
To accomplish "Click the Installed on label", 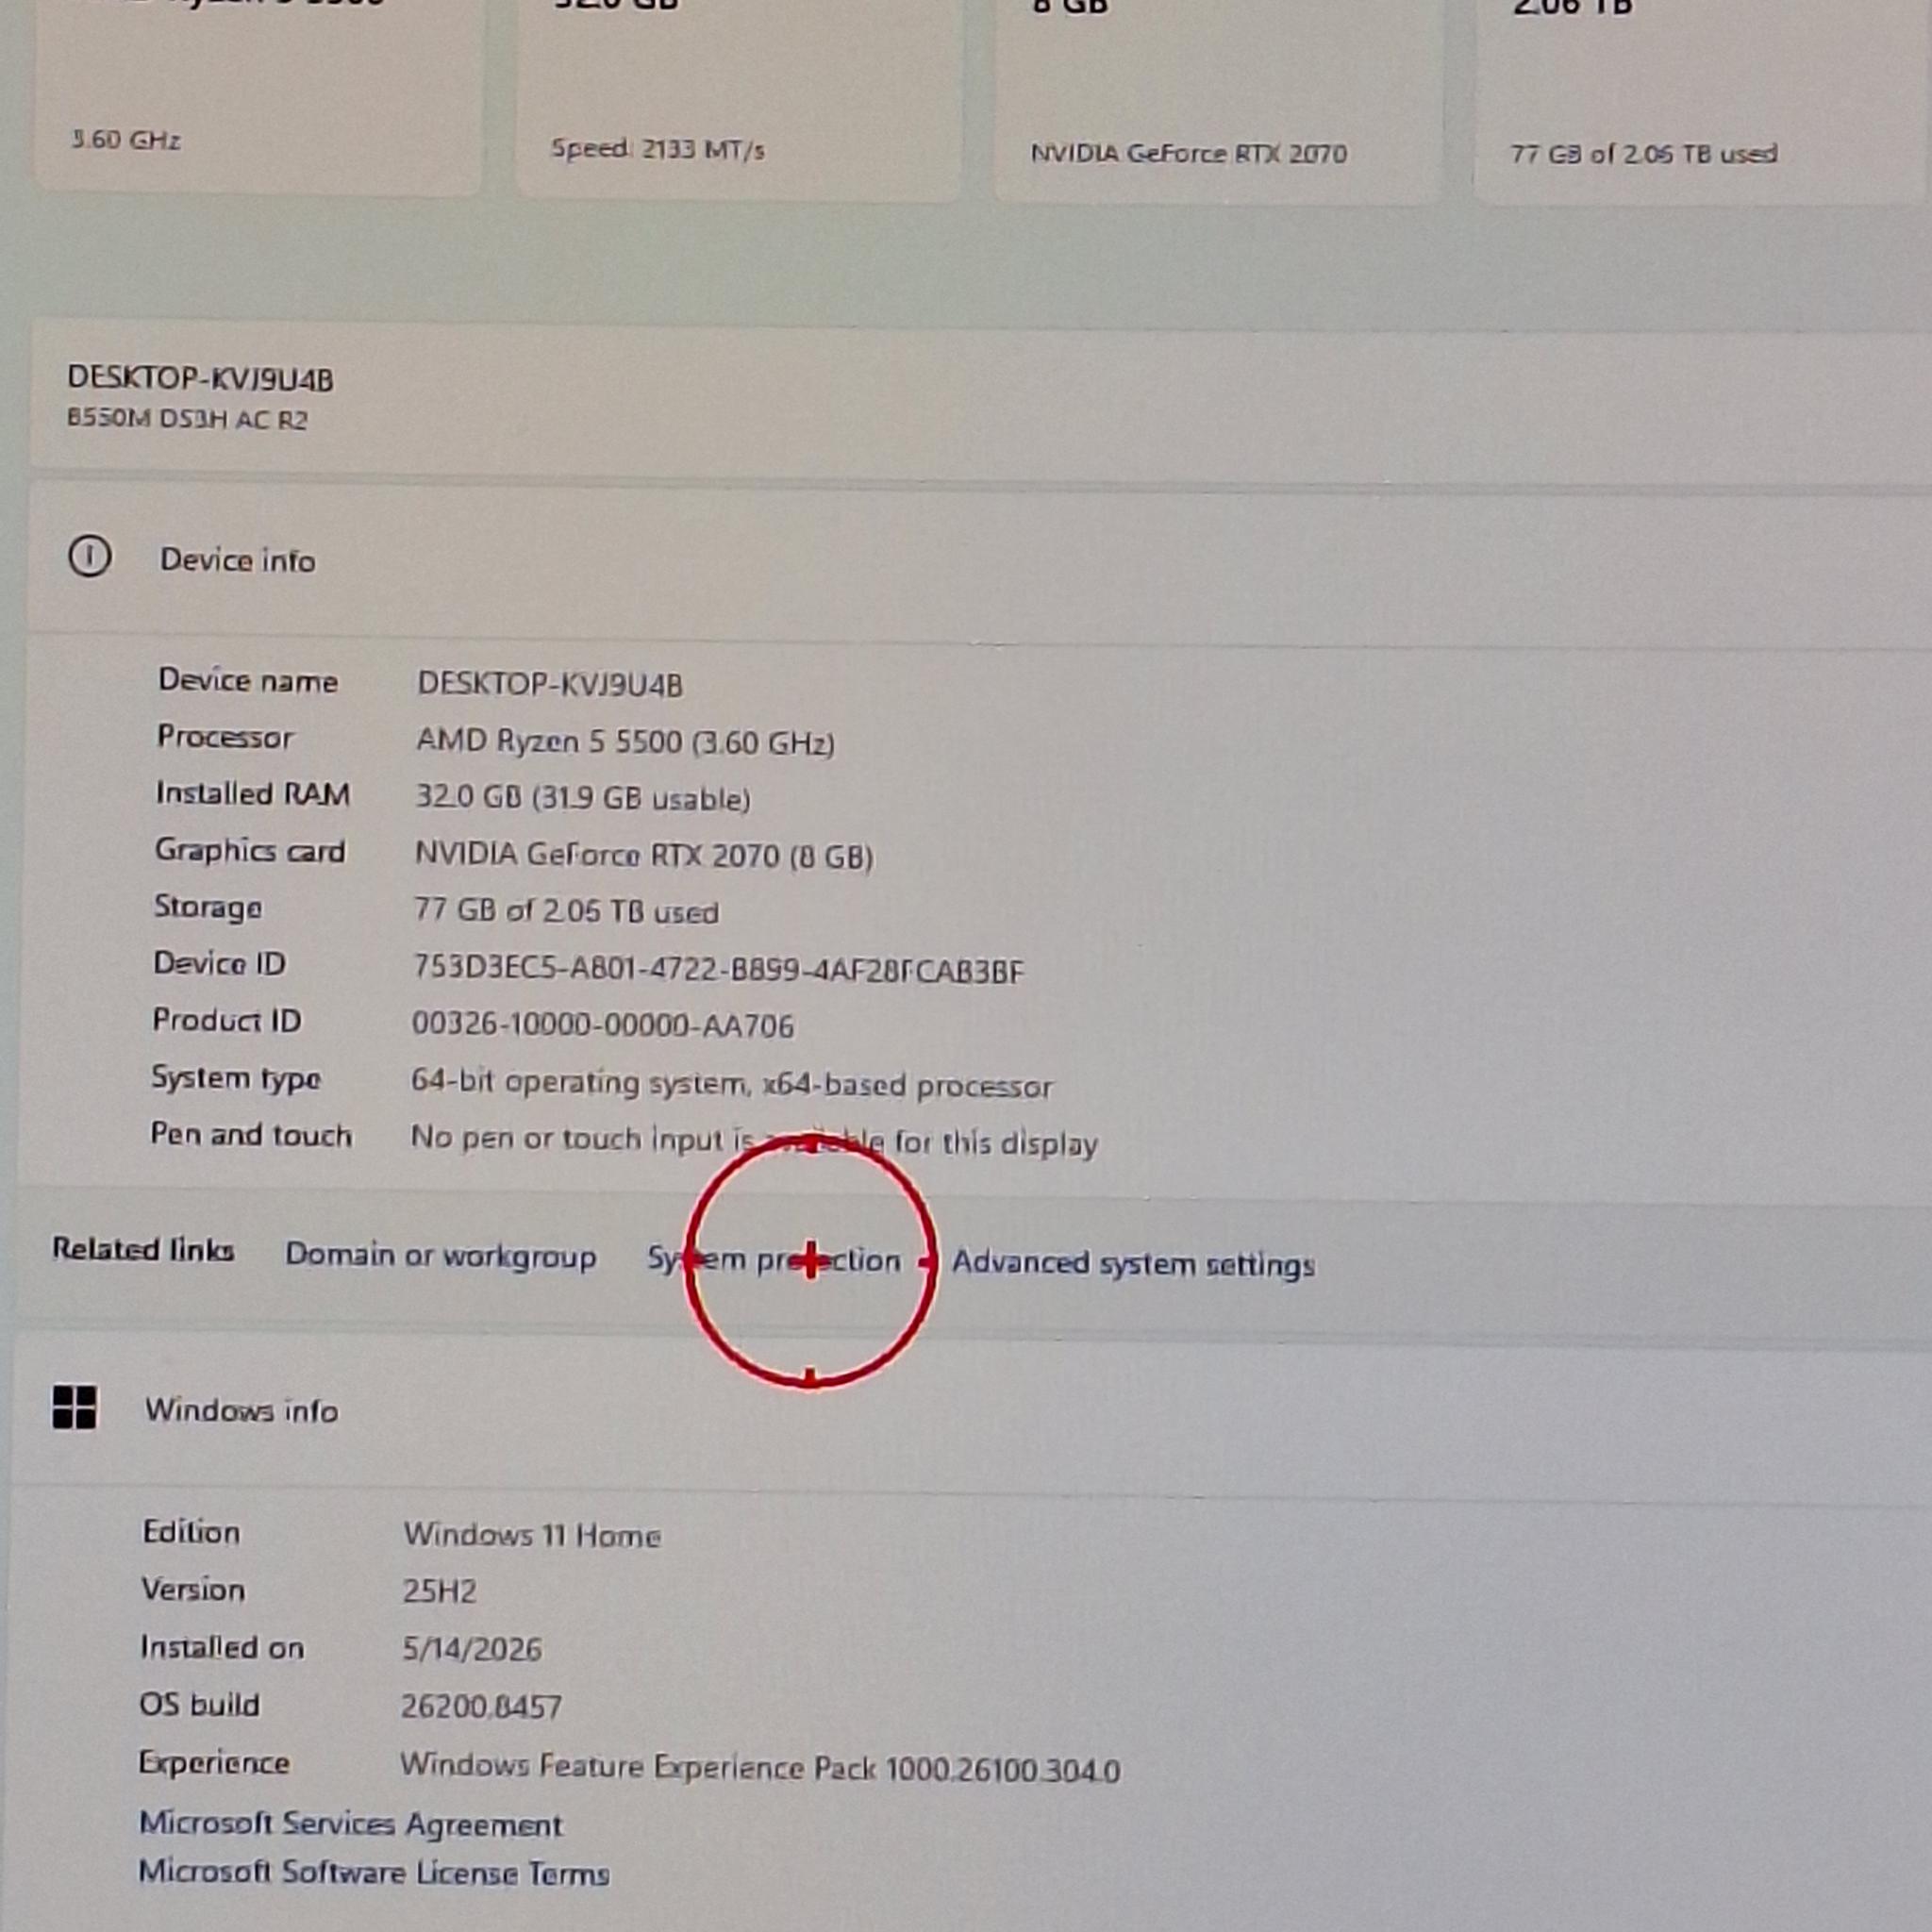I will (x=222, y=1646).
